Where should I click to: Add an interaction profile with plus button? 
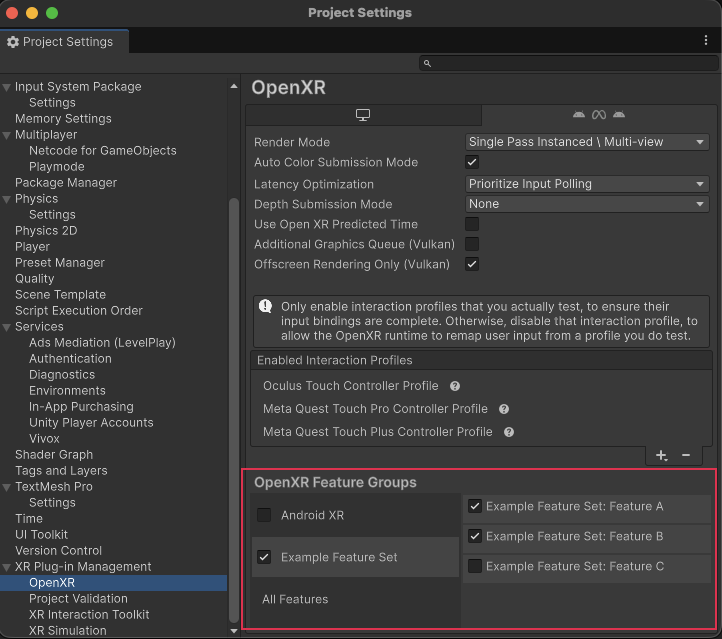[x=661, y=455]
